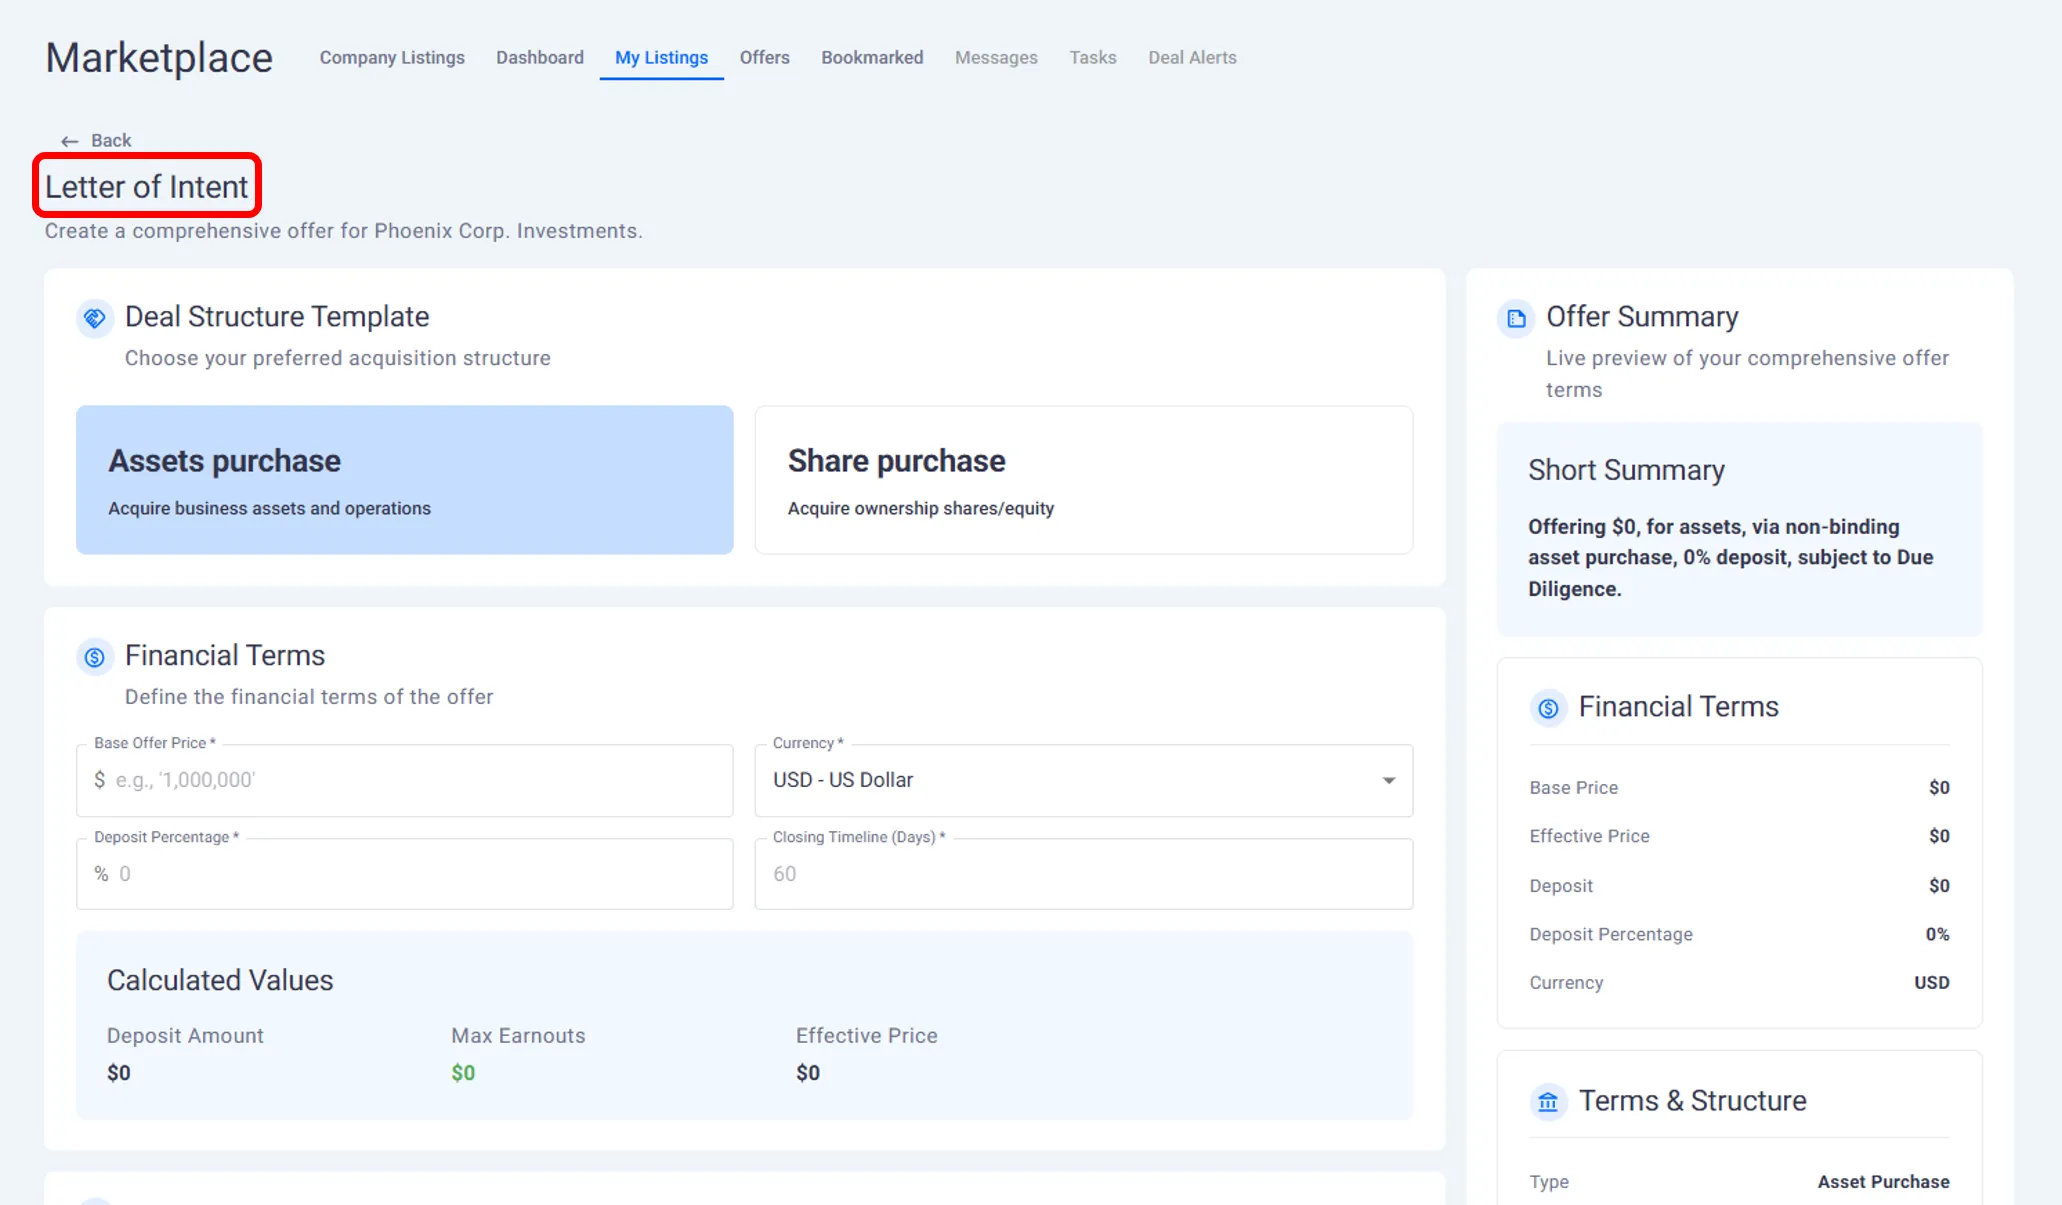
Task: Select the Assets purchase structure card
Action: tap(404, 480)
